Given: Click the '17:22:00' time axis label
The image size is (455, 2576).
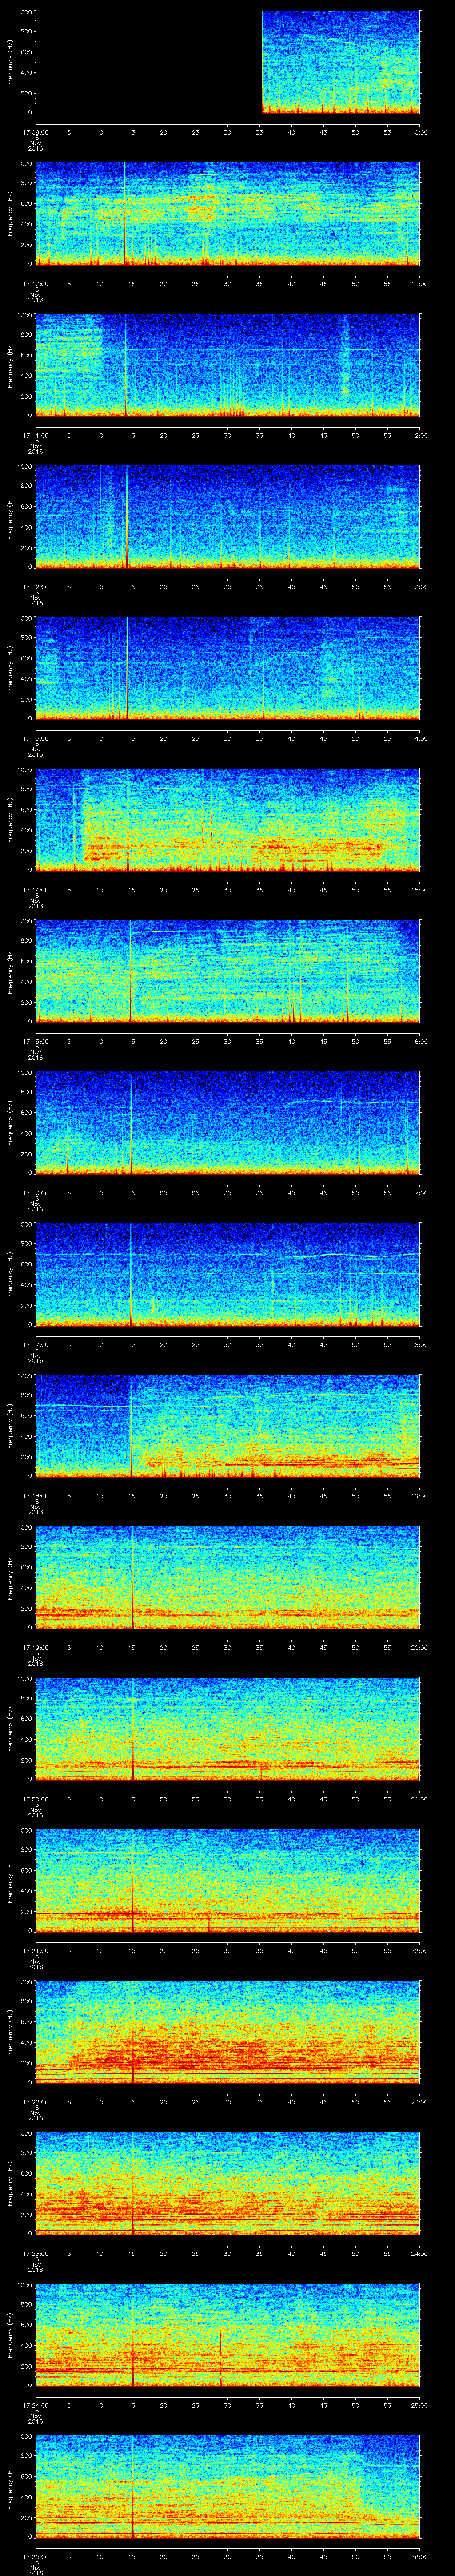Looking at the screenshot, I should 36,2102.
